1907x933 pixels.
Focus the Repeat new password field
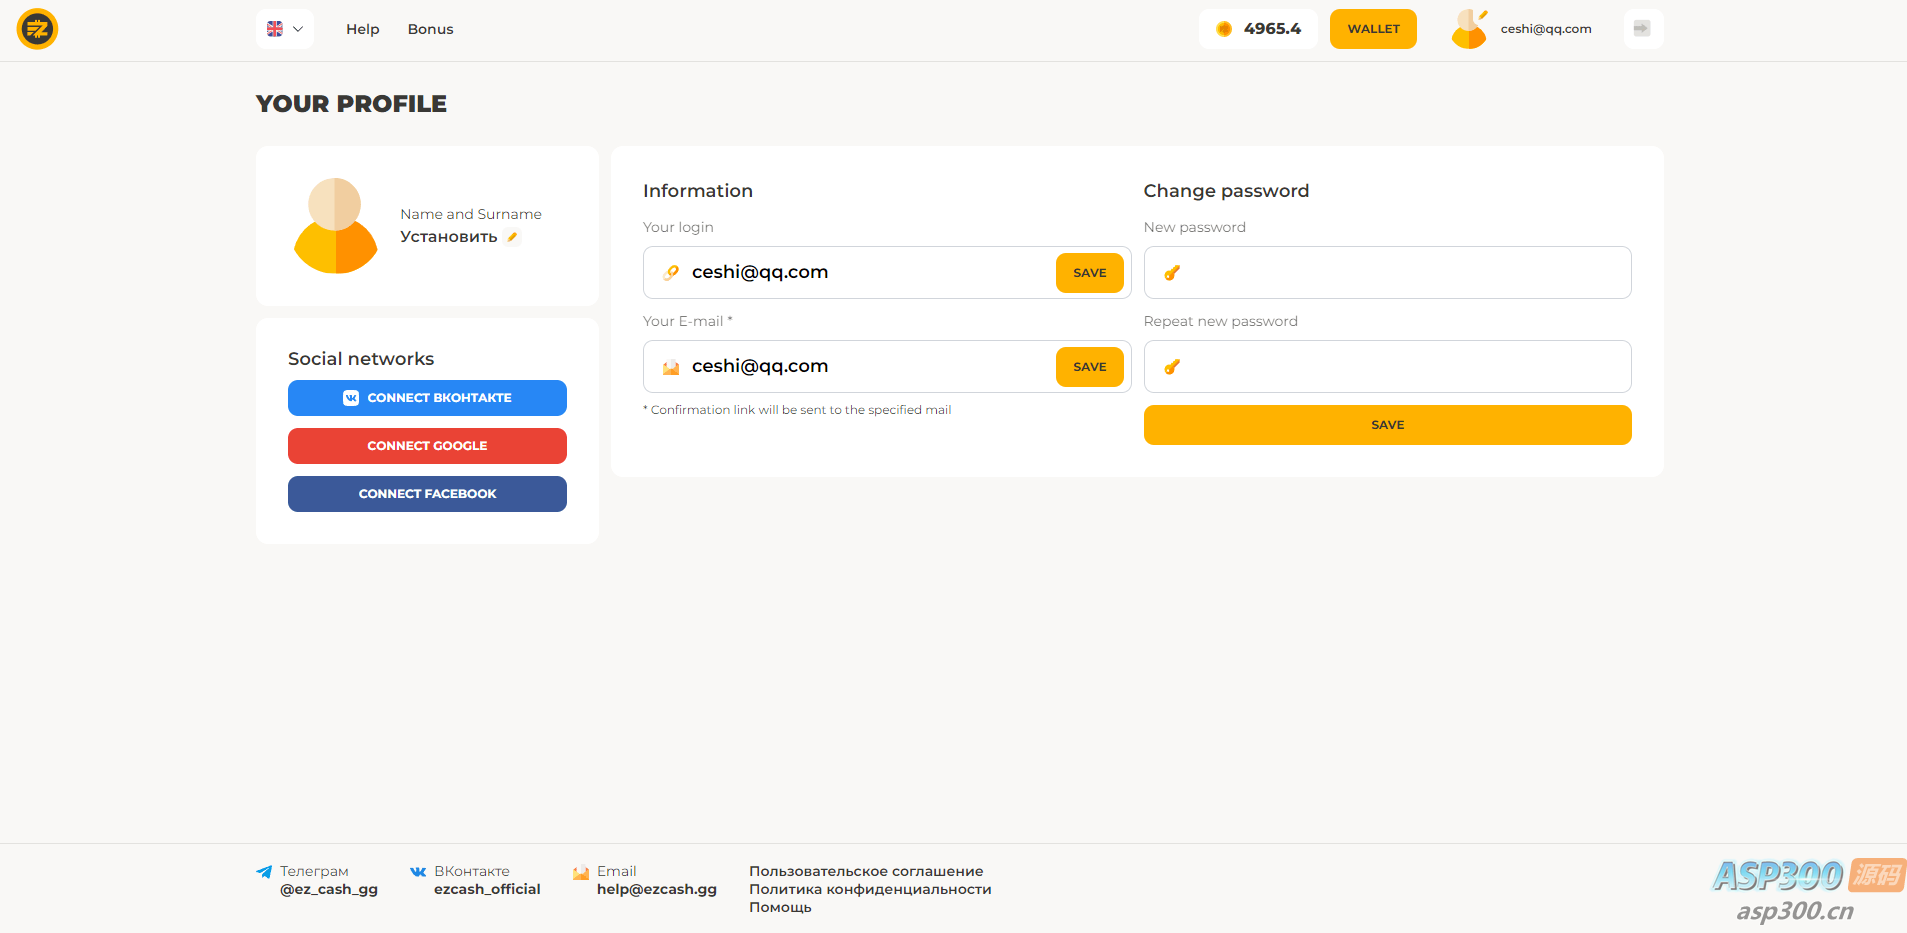click(1400, 367)
